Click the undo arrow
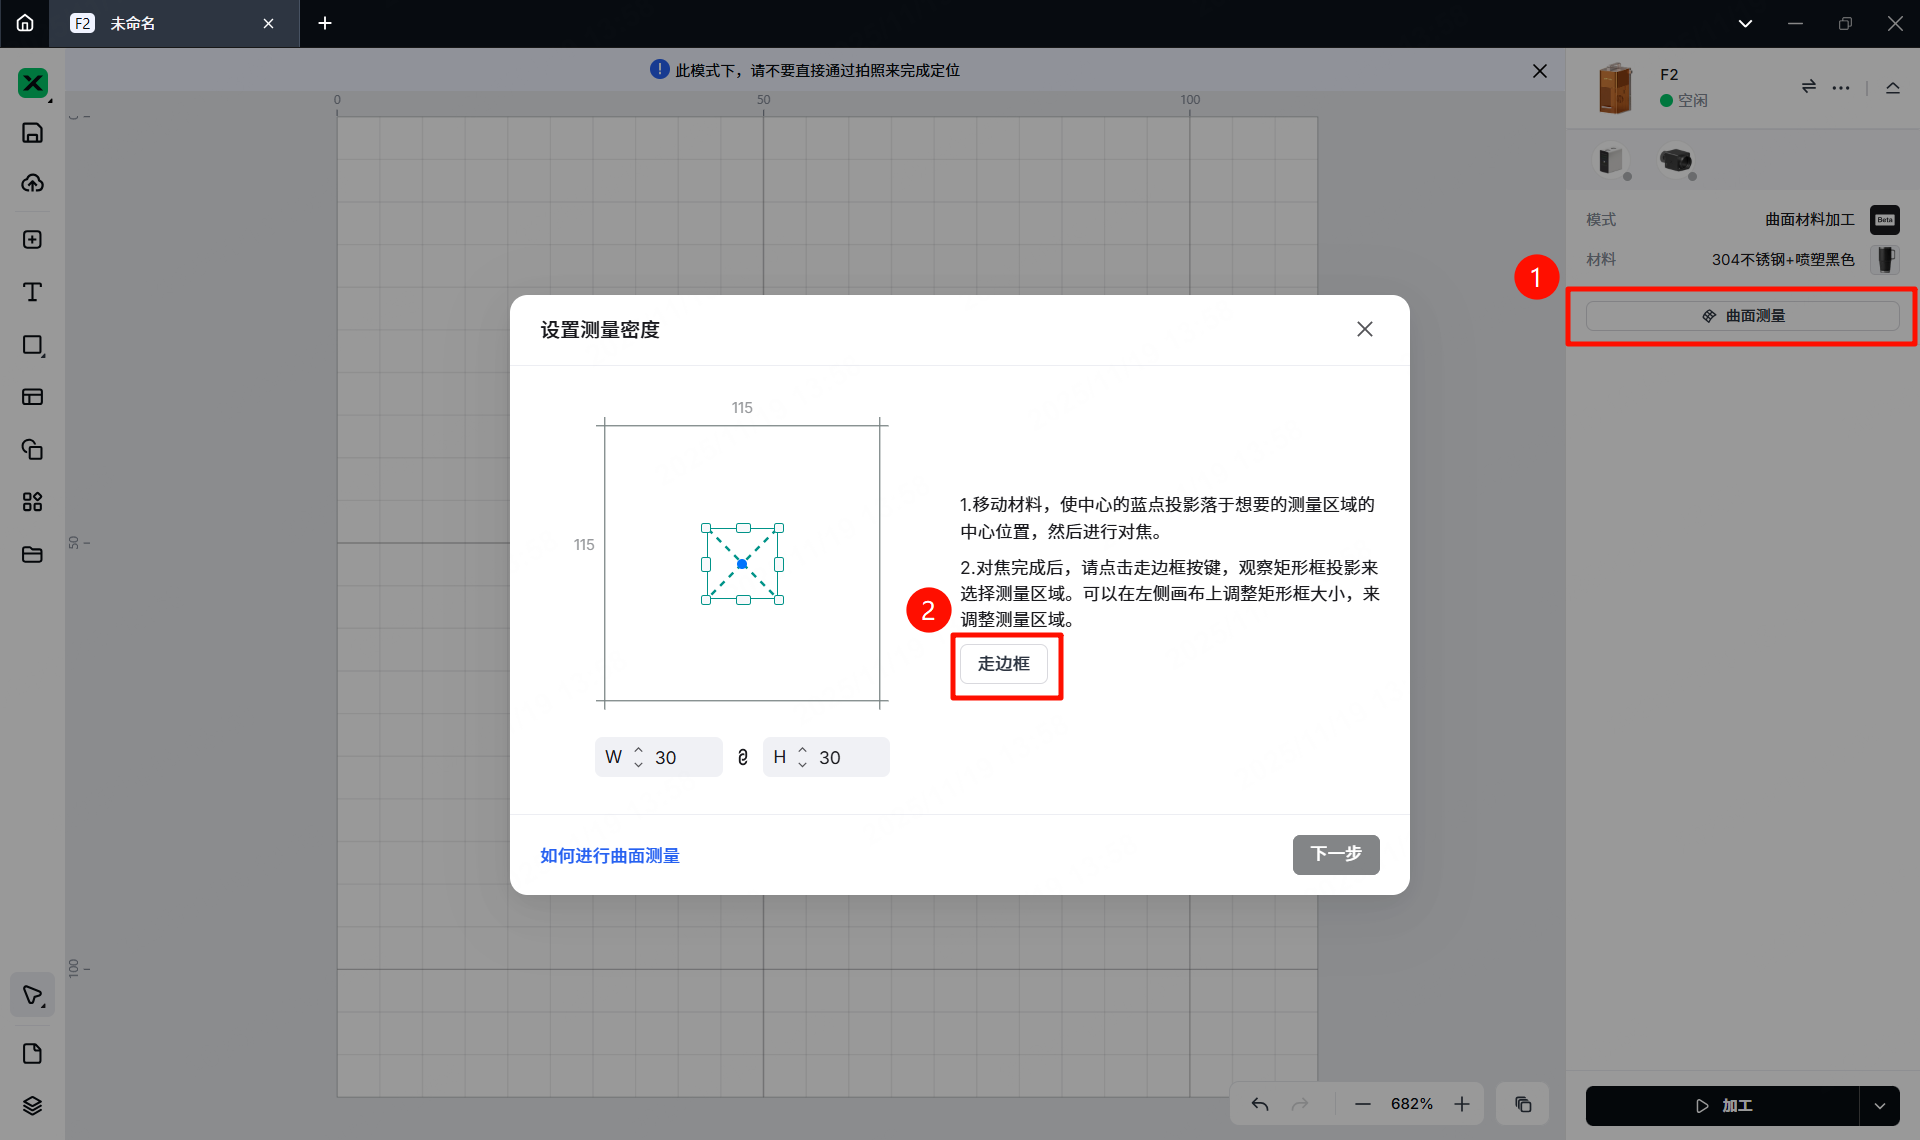Viewport: 1920px width, 1140px height. (1260, 1104)
